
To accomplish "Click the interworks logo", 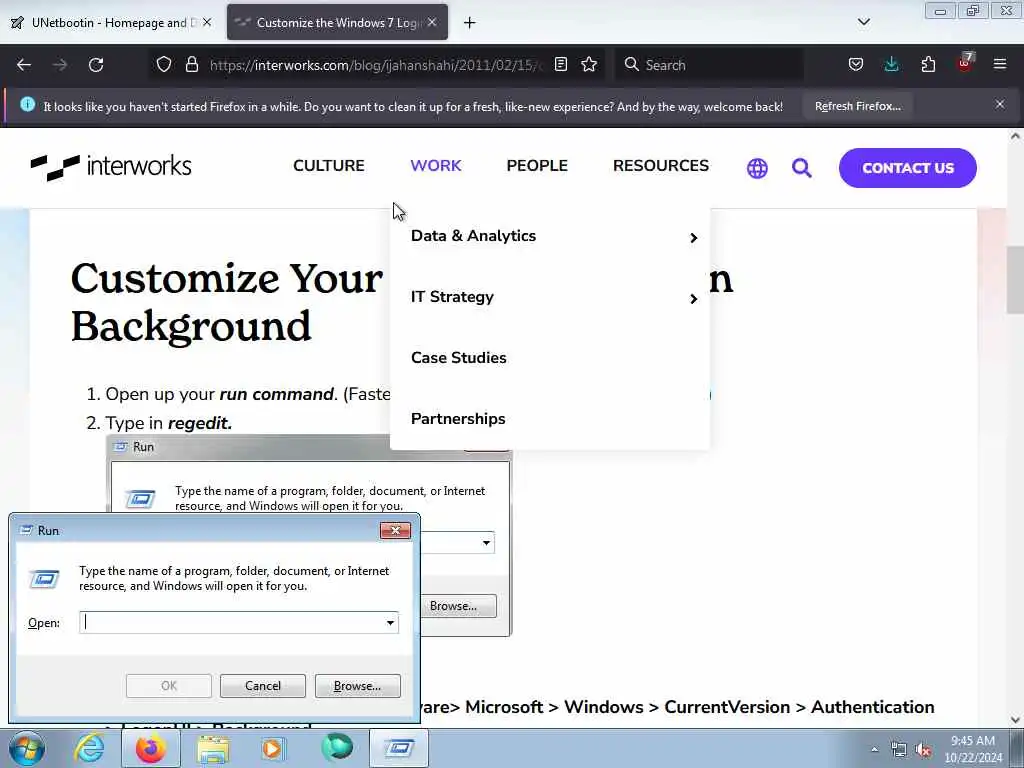I will (111, 167).
